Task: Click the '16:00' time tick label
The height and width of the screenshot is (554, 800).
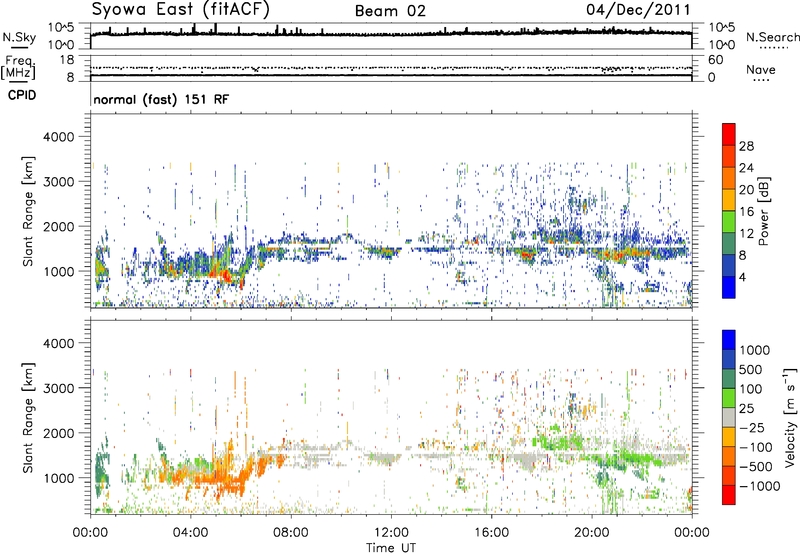Action: (x=491, y=533)
